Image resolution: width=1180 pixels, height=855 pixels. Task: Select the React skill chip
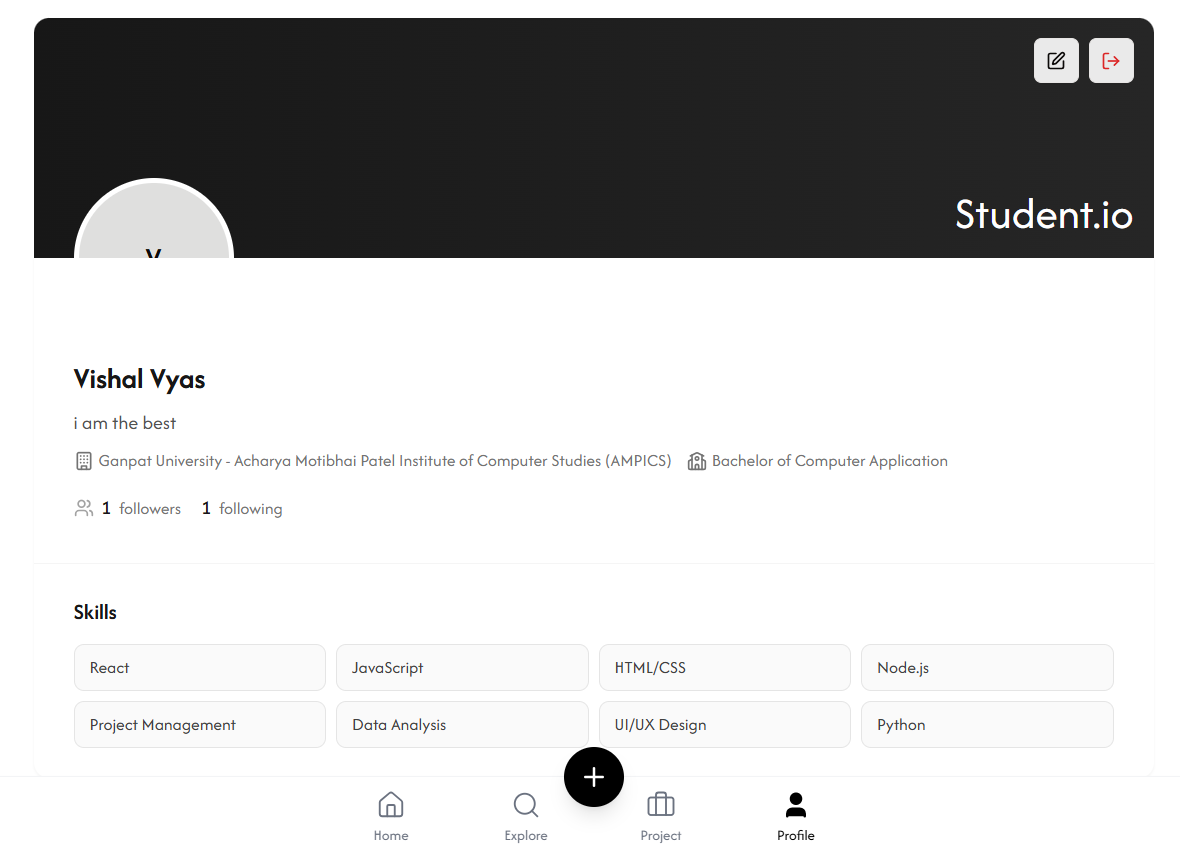pos(199,667)
